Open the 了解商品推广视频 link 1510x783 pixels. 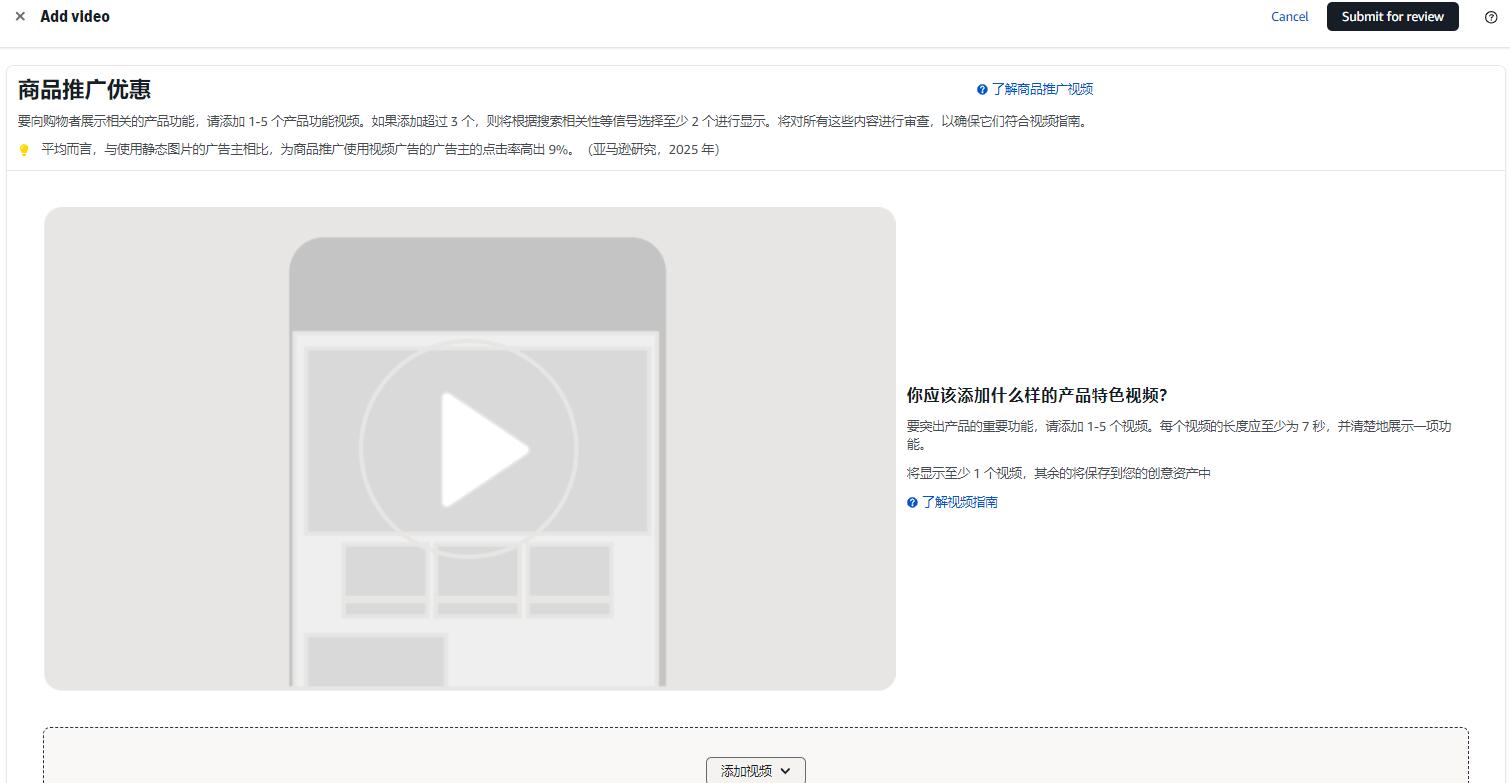point(1042,89)
